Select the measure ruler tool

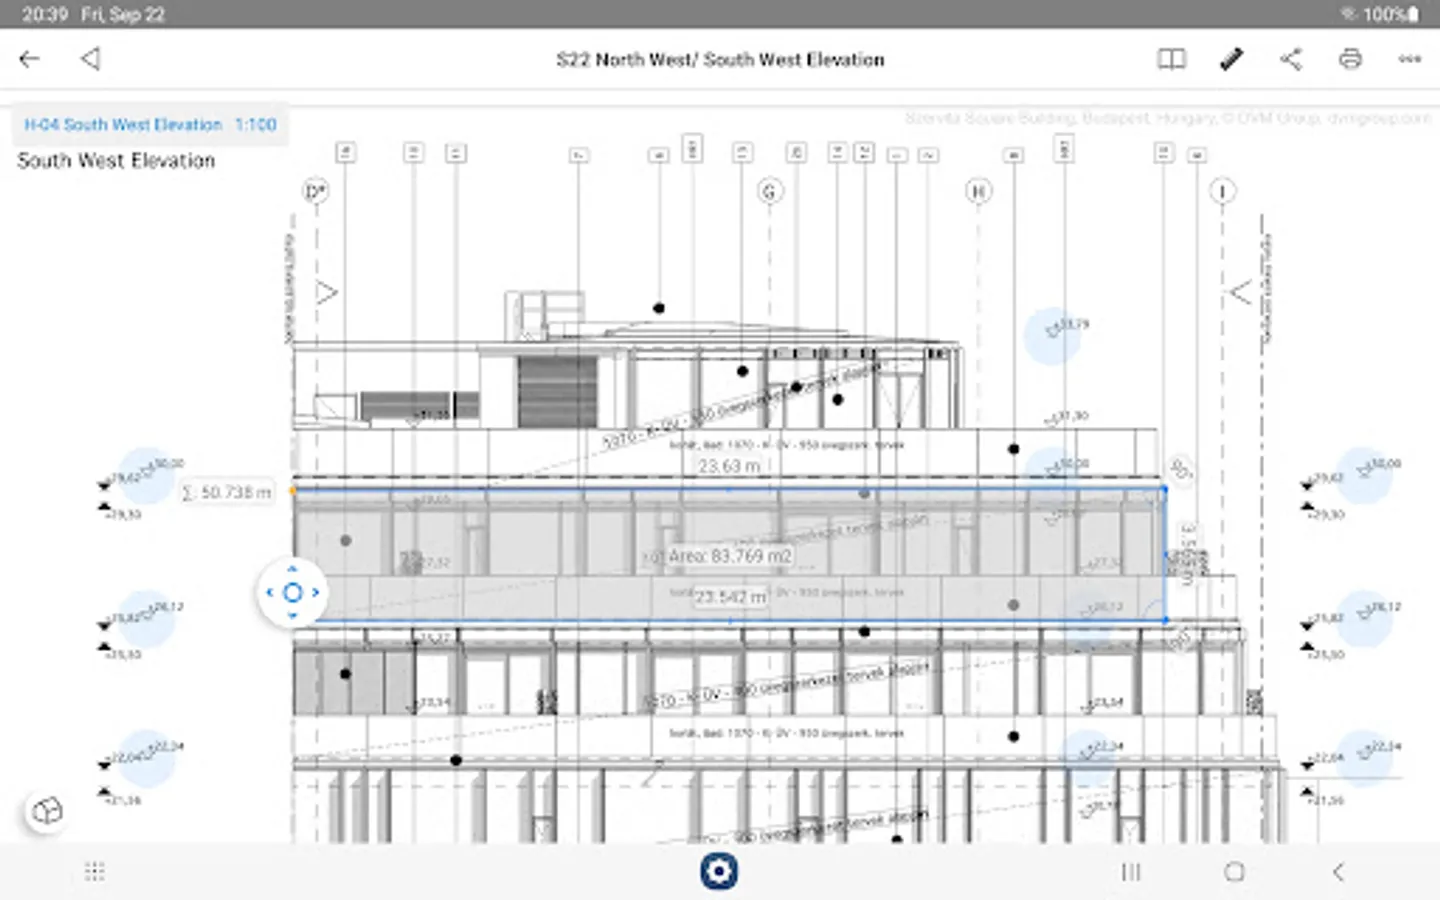[1231, 59]
